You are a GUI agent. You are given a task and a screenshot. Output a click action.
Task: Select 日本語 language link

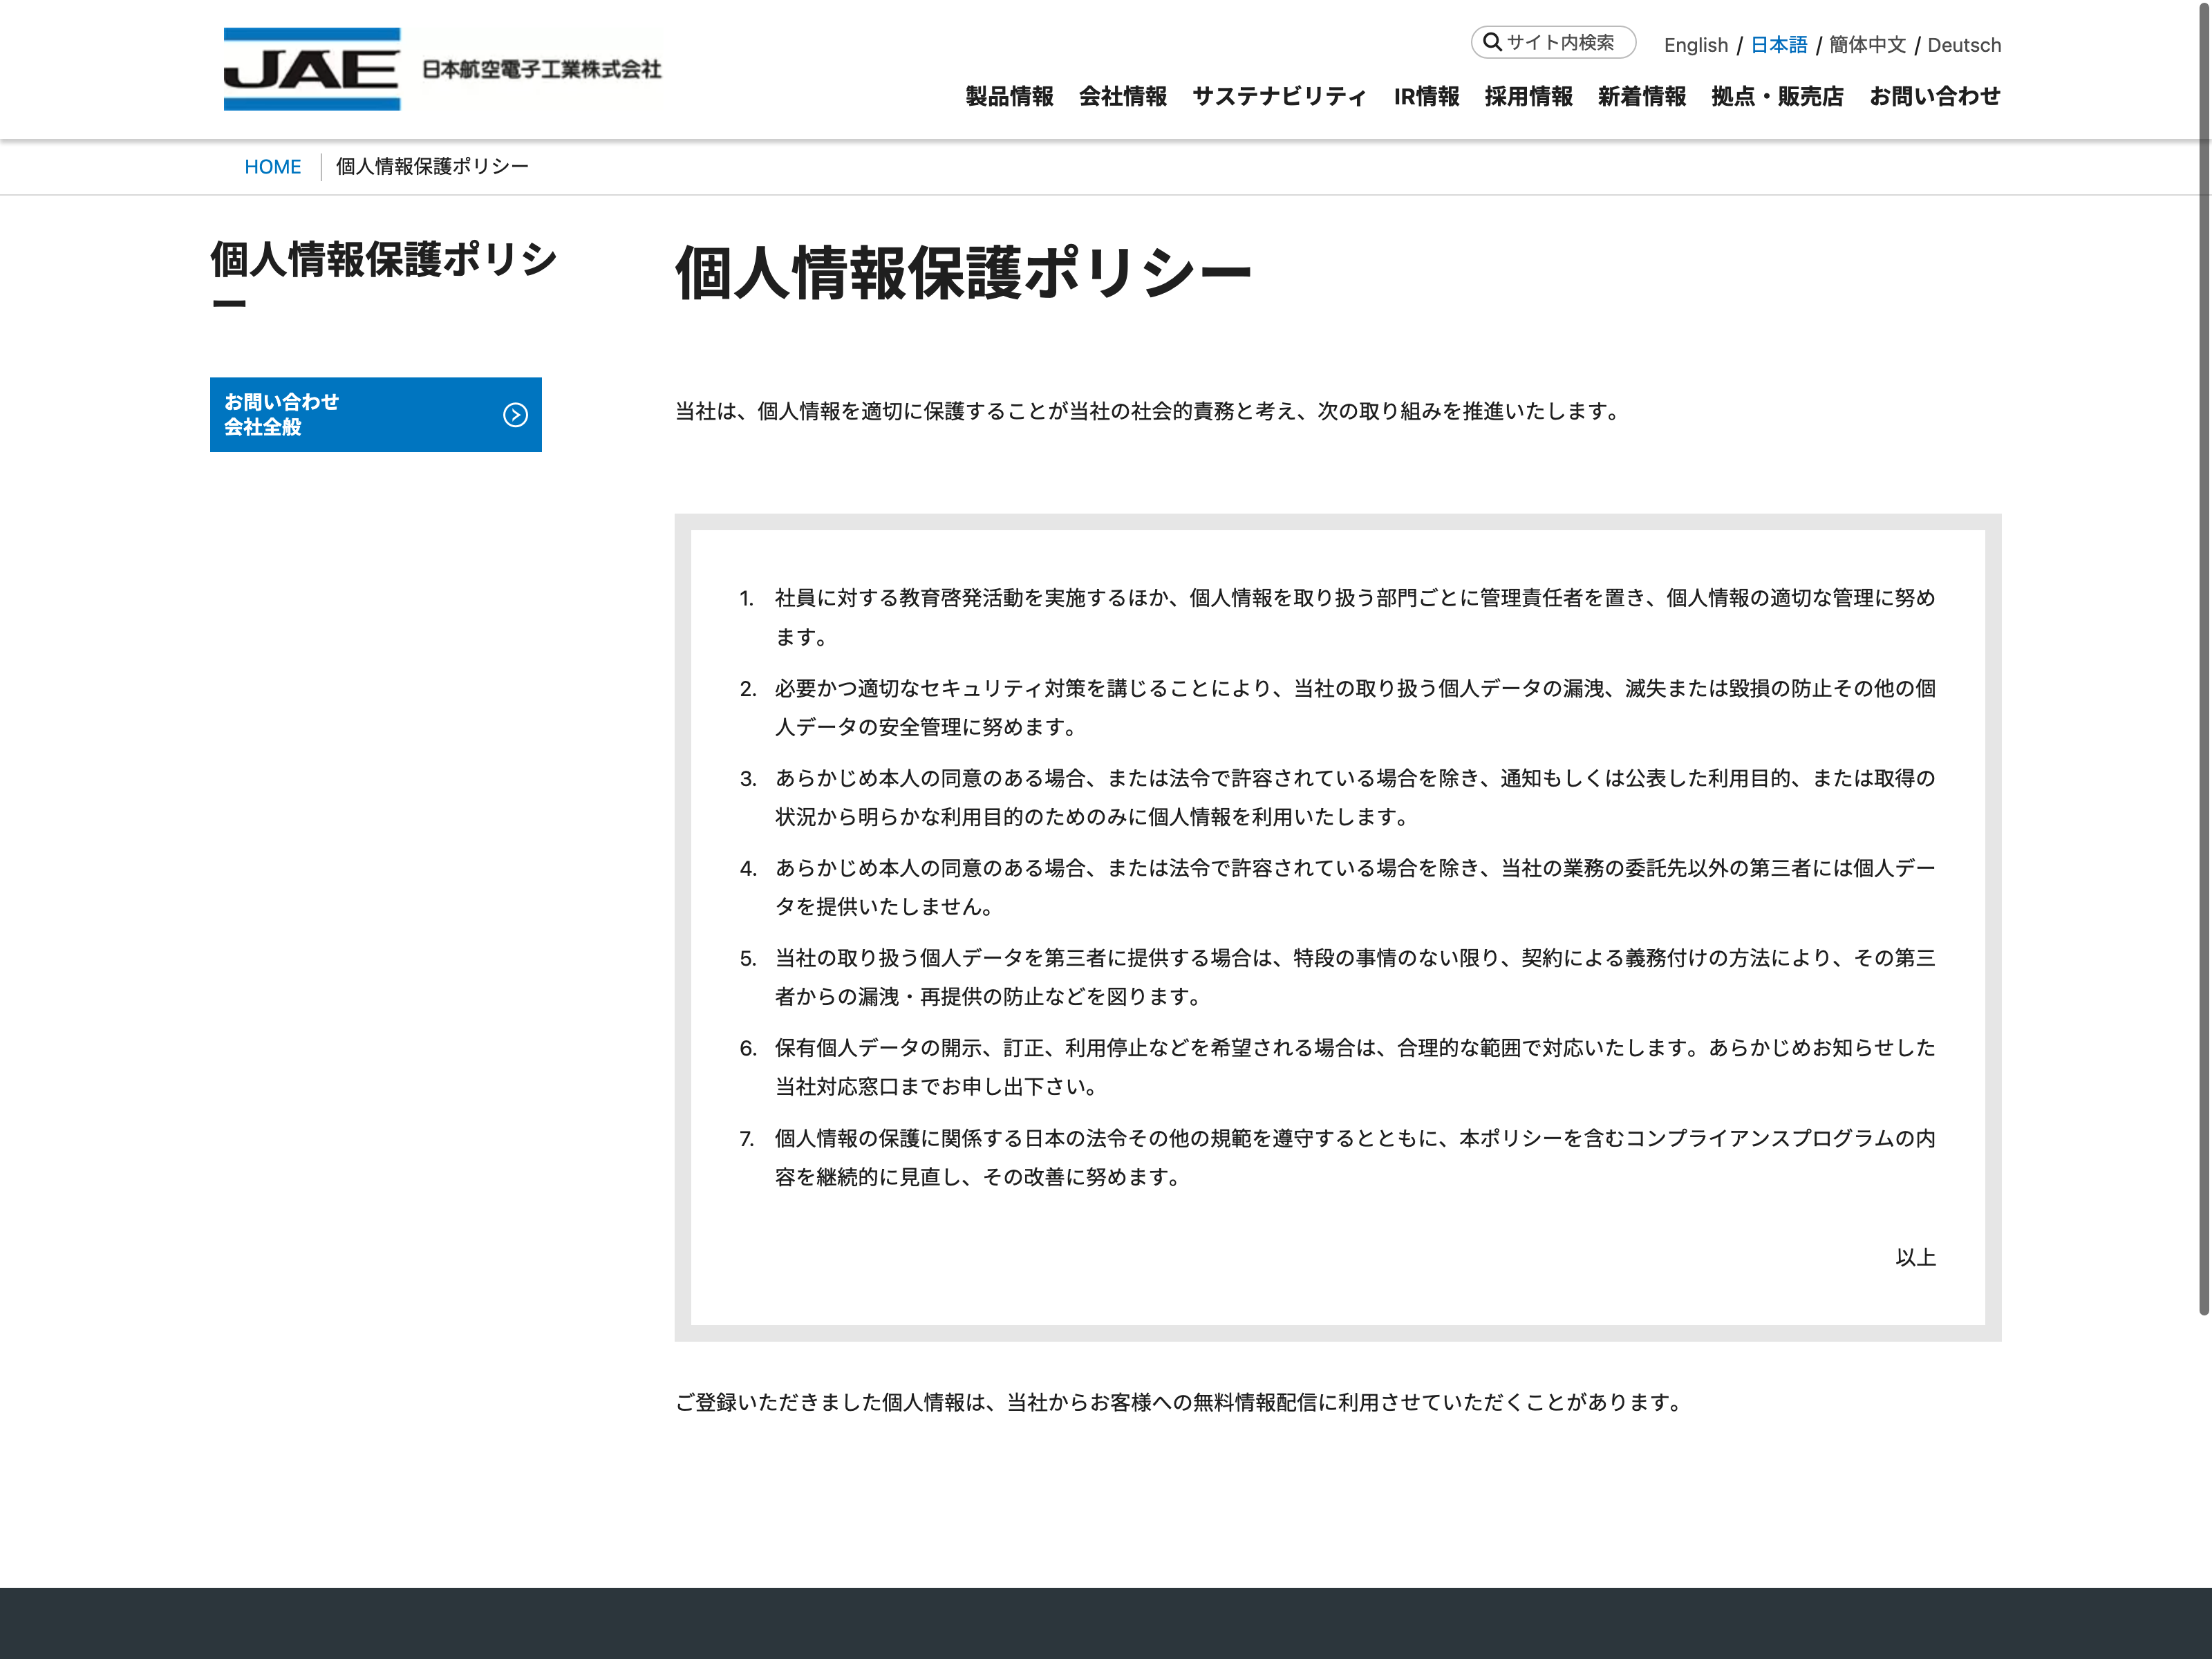1778,45
